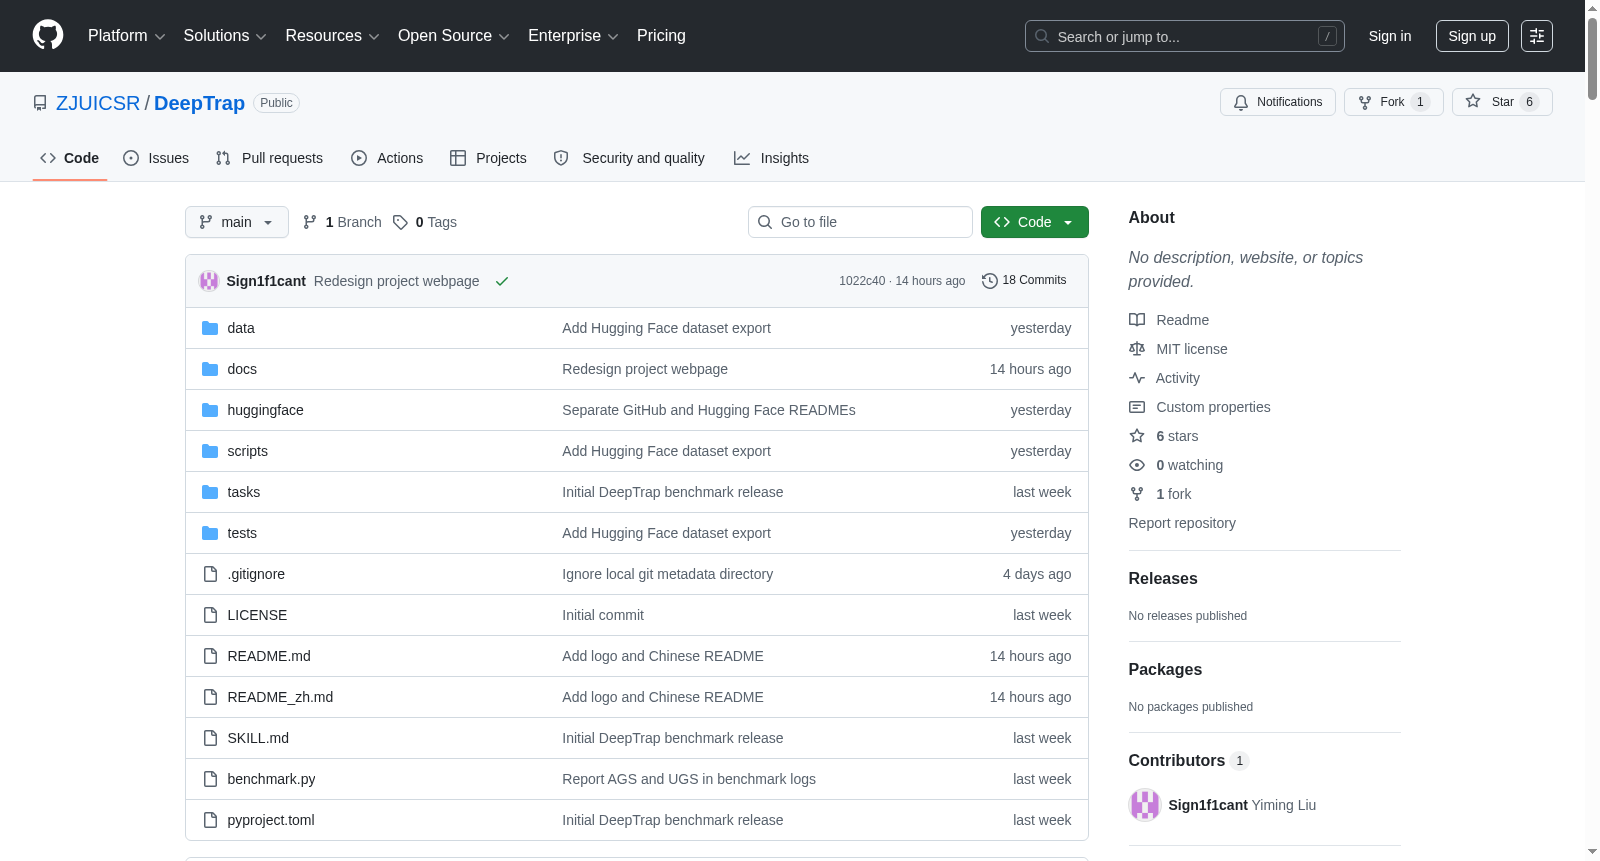Click the Sign in link

point(1390,36)
